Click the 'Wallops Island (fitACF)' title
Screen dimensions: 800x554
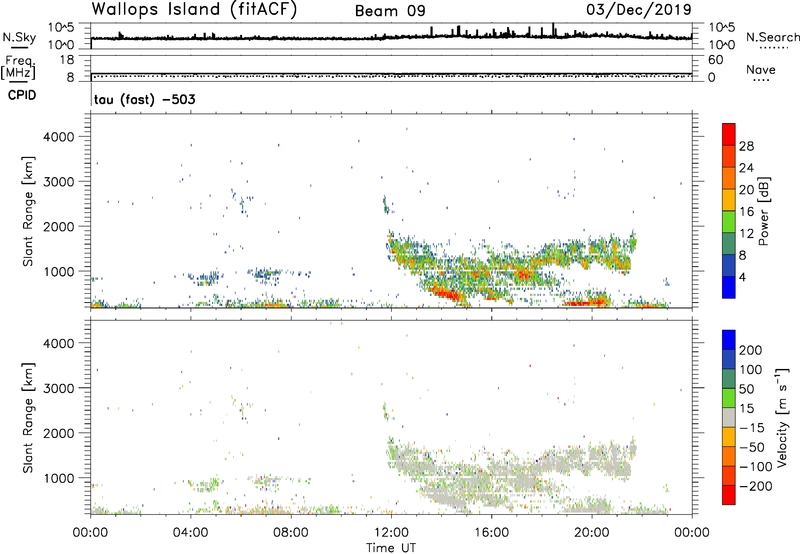[194, 10]
